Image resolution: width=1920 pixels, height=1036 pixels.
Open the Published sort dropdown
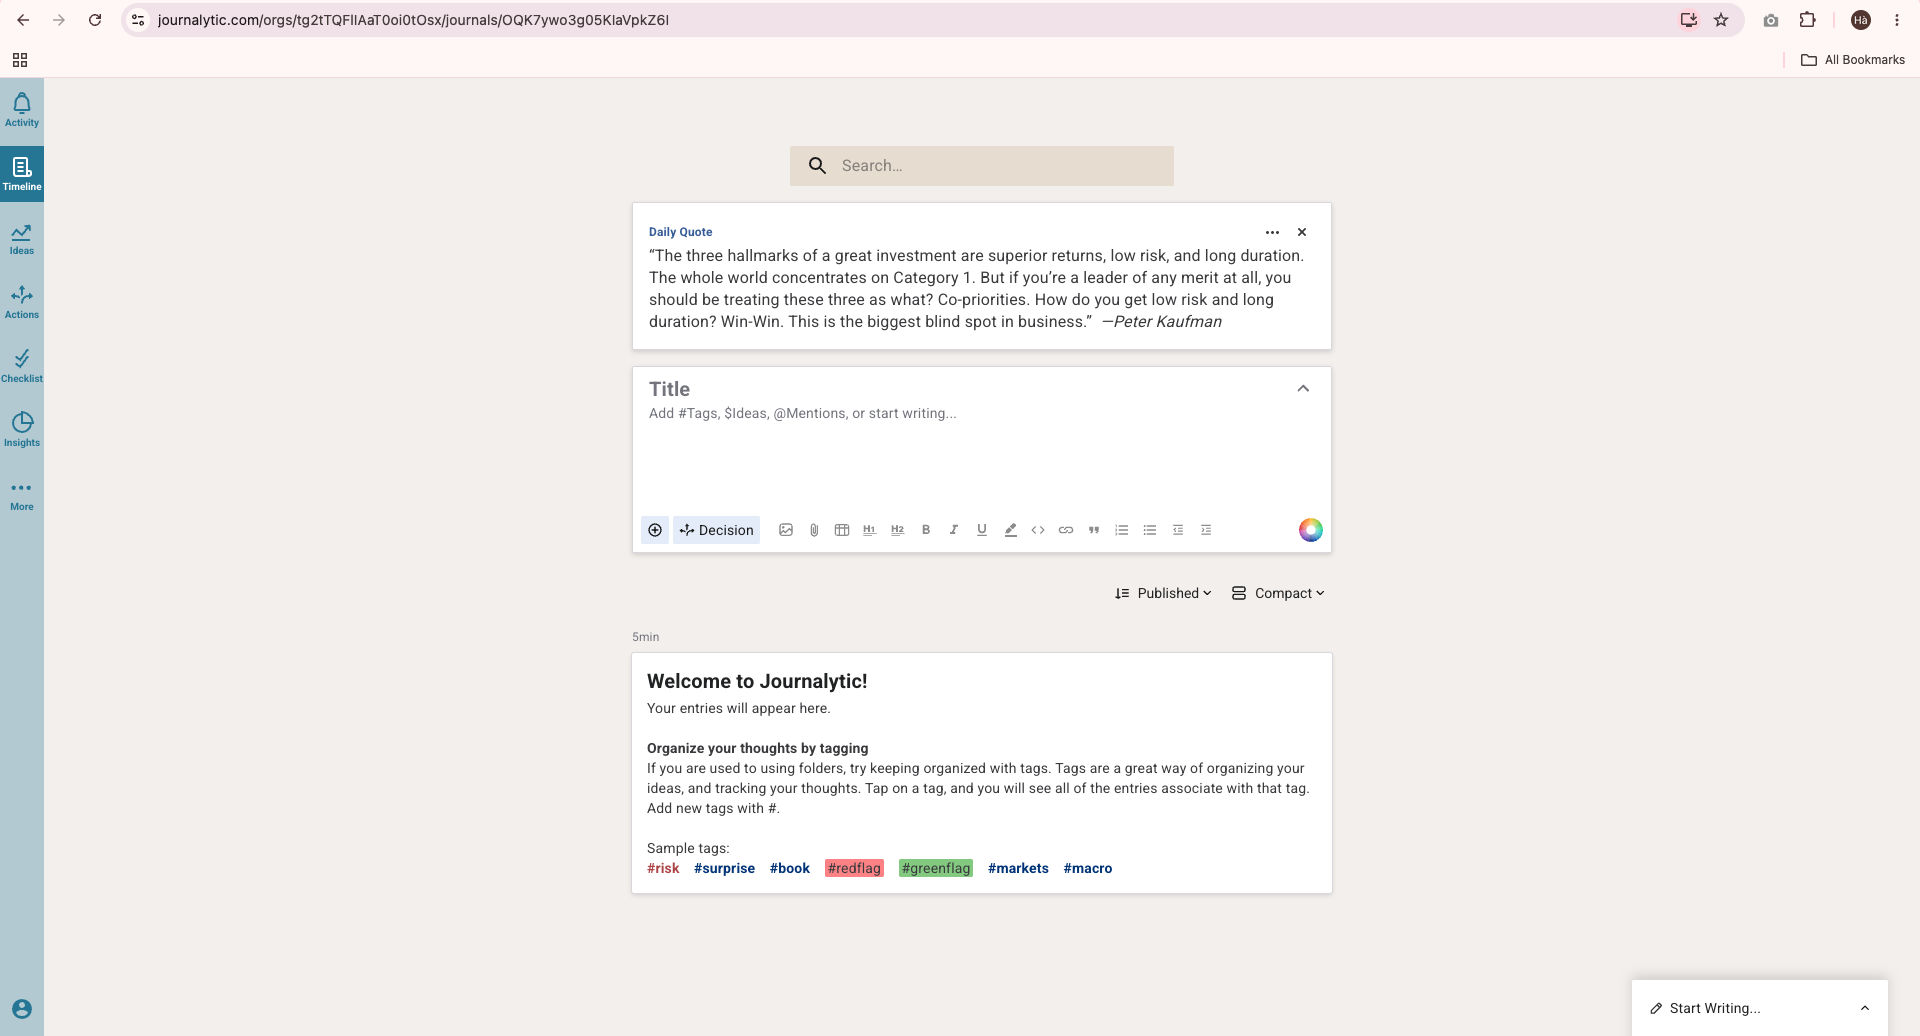pyautogui.click(x=1163, y=593)
